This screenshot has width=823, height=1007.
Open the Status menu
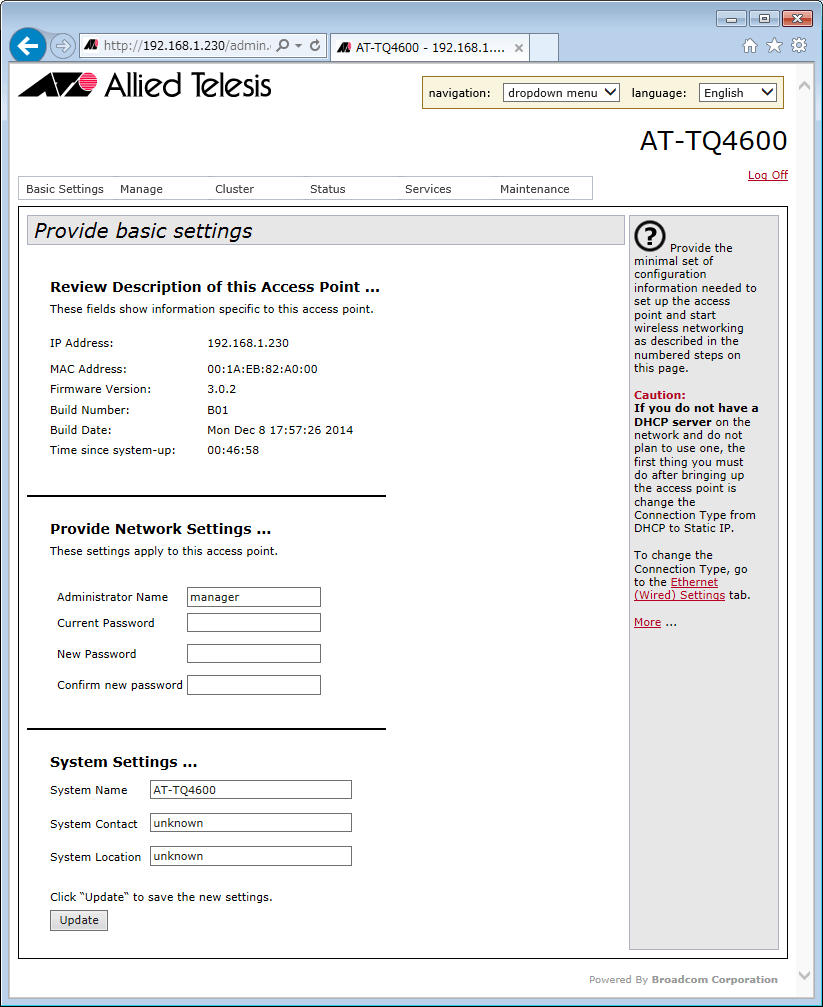point(328,189)
